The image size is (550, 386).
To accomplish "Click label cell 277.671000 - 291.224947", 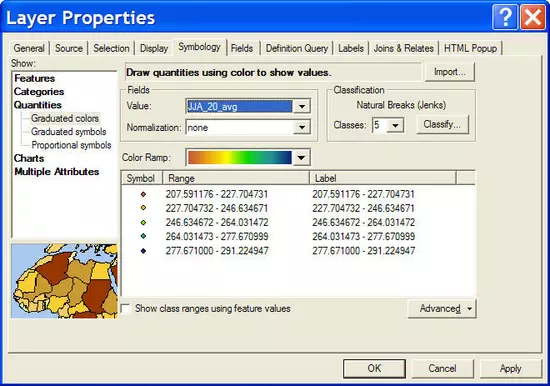I will pos(363,251).
